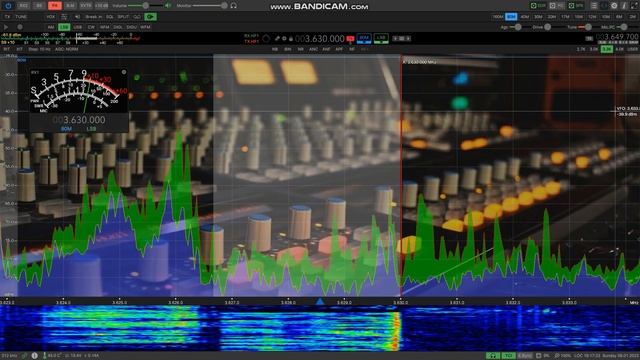Toggle Break-in mode
The width and height of the screenshot is (640, 360).
click(93, 17)
